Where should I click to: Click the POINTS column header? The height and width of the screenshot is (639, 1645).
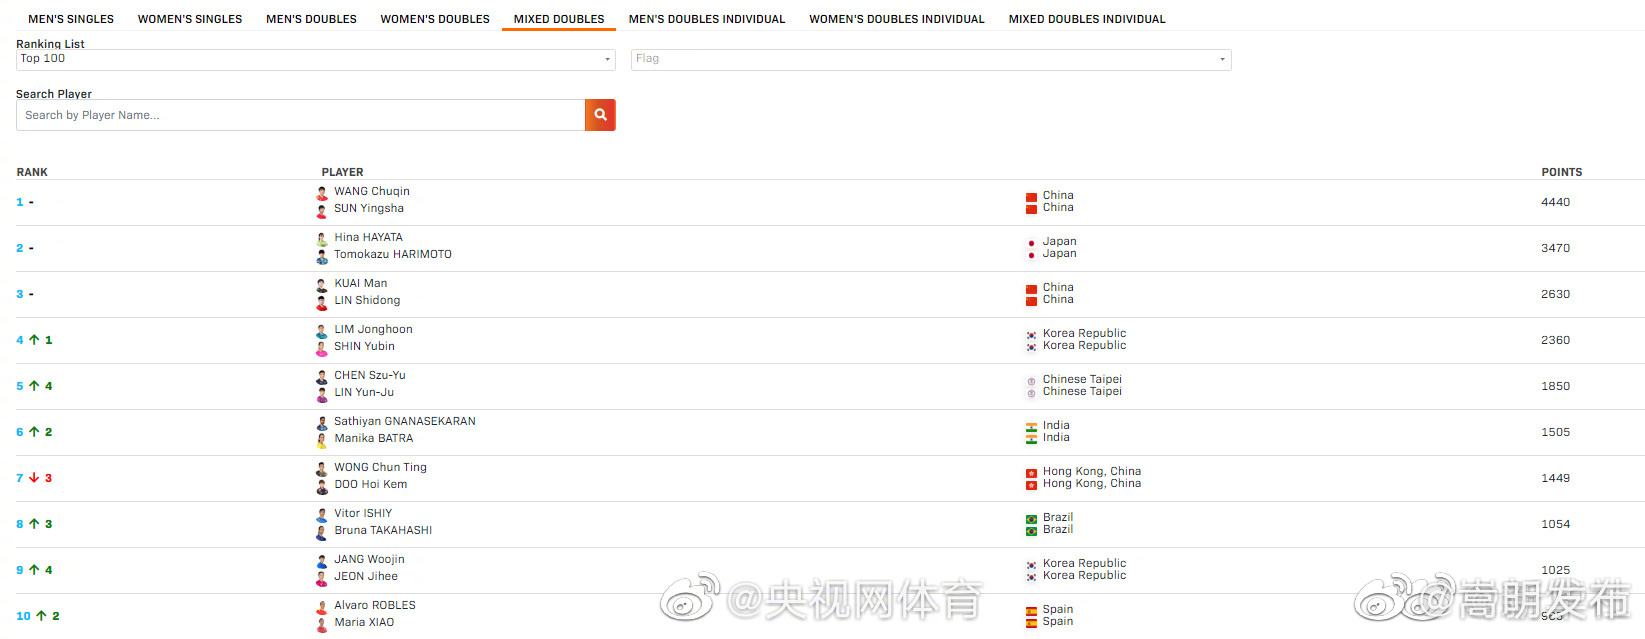pos(1562,172)
